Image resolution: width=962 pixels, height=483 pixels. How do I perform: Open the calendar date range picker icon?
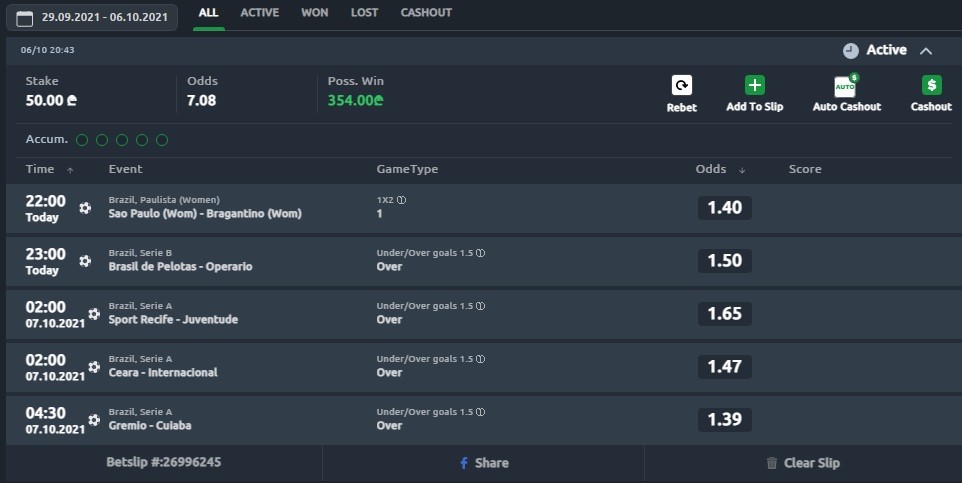click(x=25, y=18)
